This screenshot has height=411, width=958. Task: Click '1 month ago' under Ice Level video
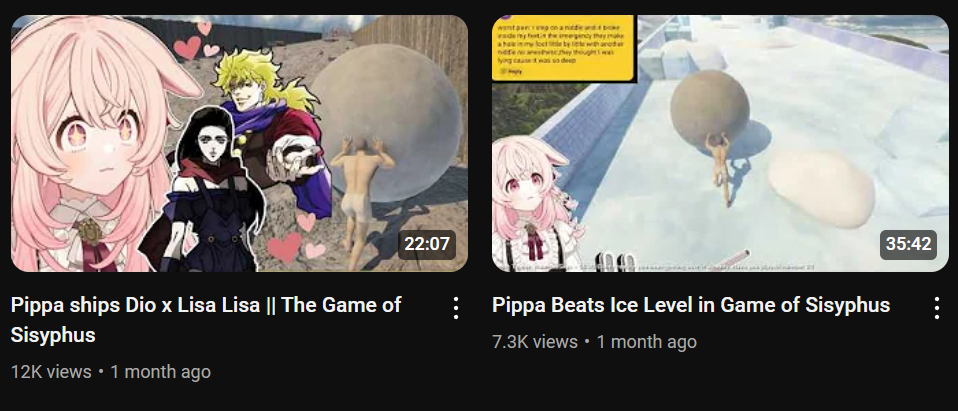[646, 342]
